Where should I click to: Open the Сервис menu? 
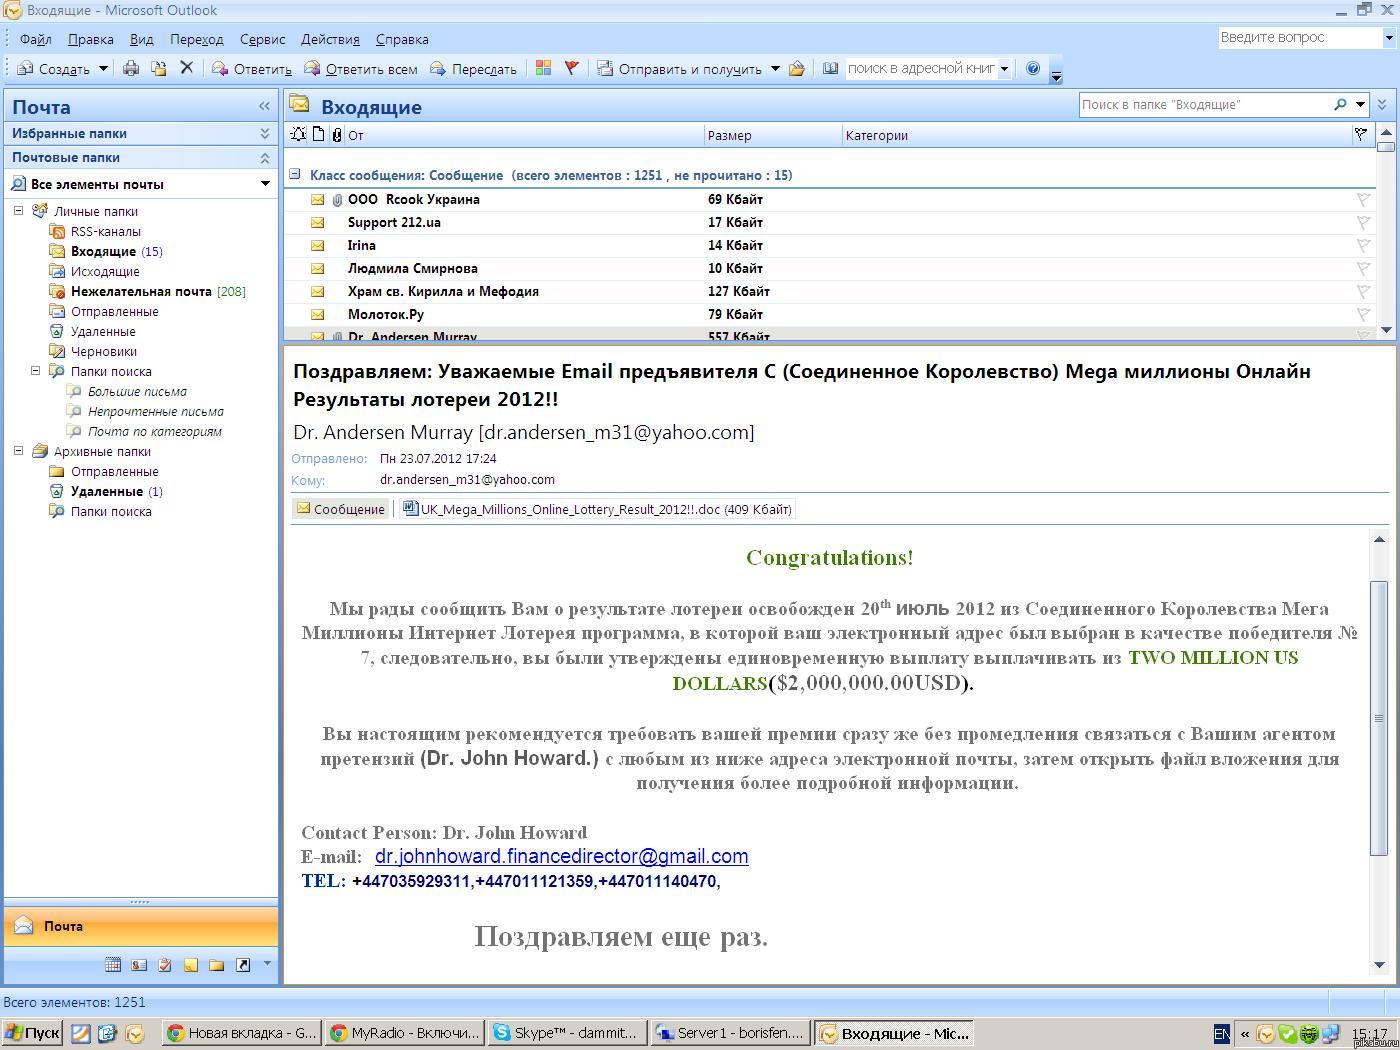pyautogui.click(x=262, y=39)
